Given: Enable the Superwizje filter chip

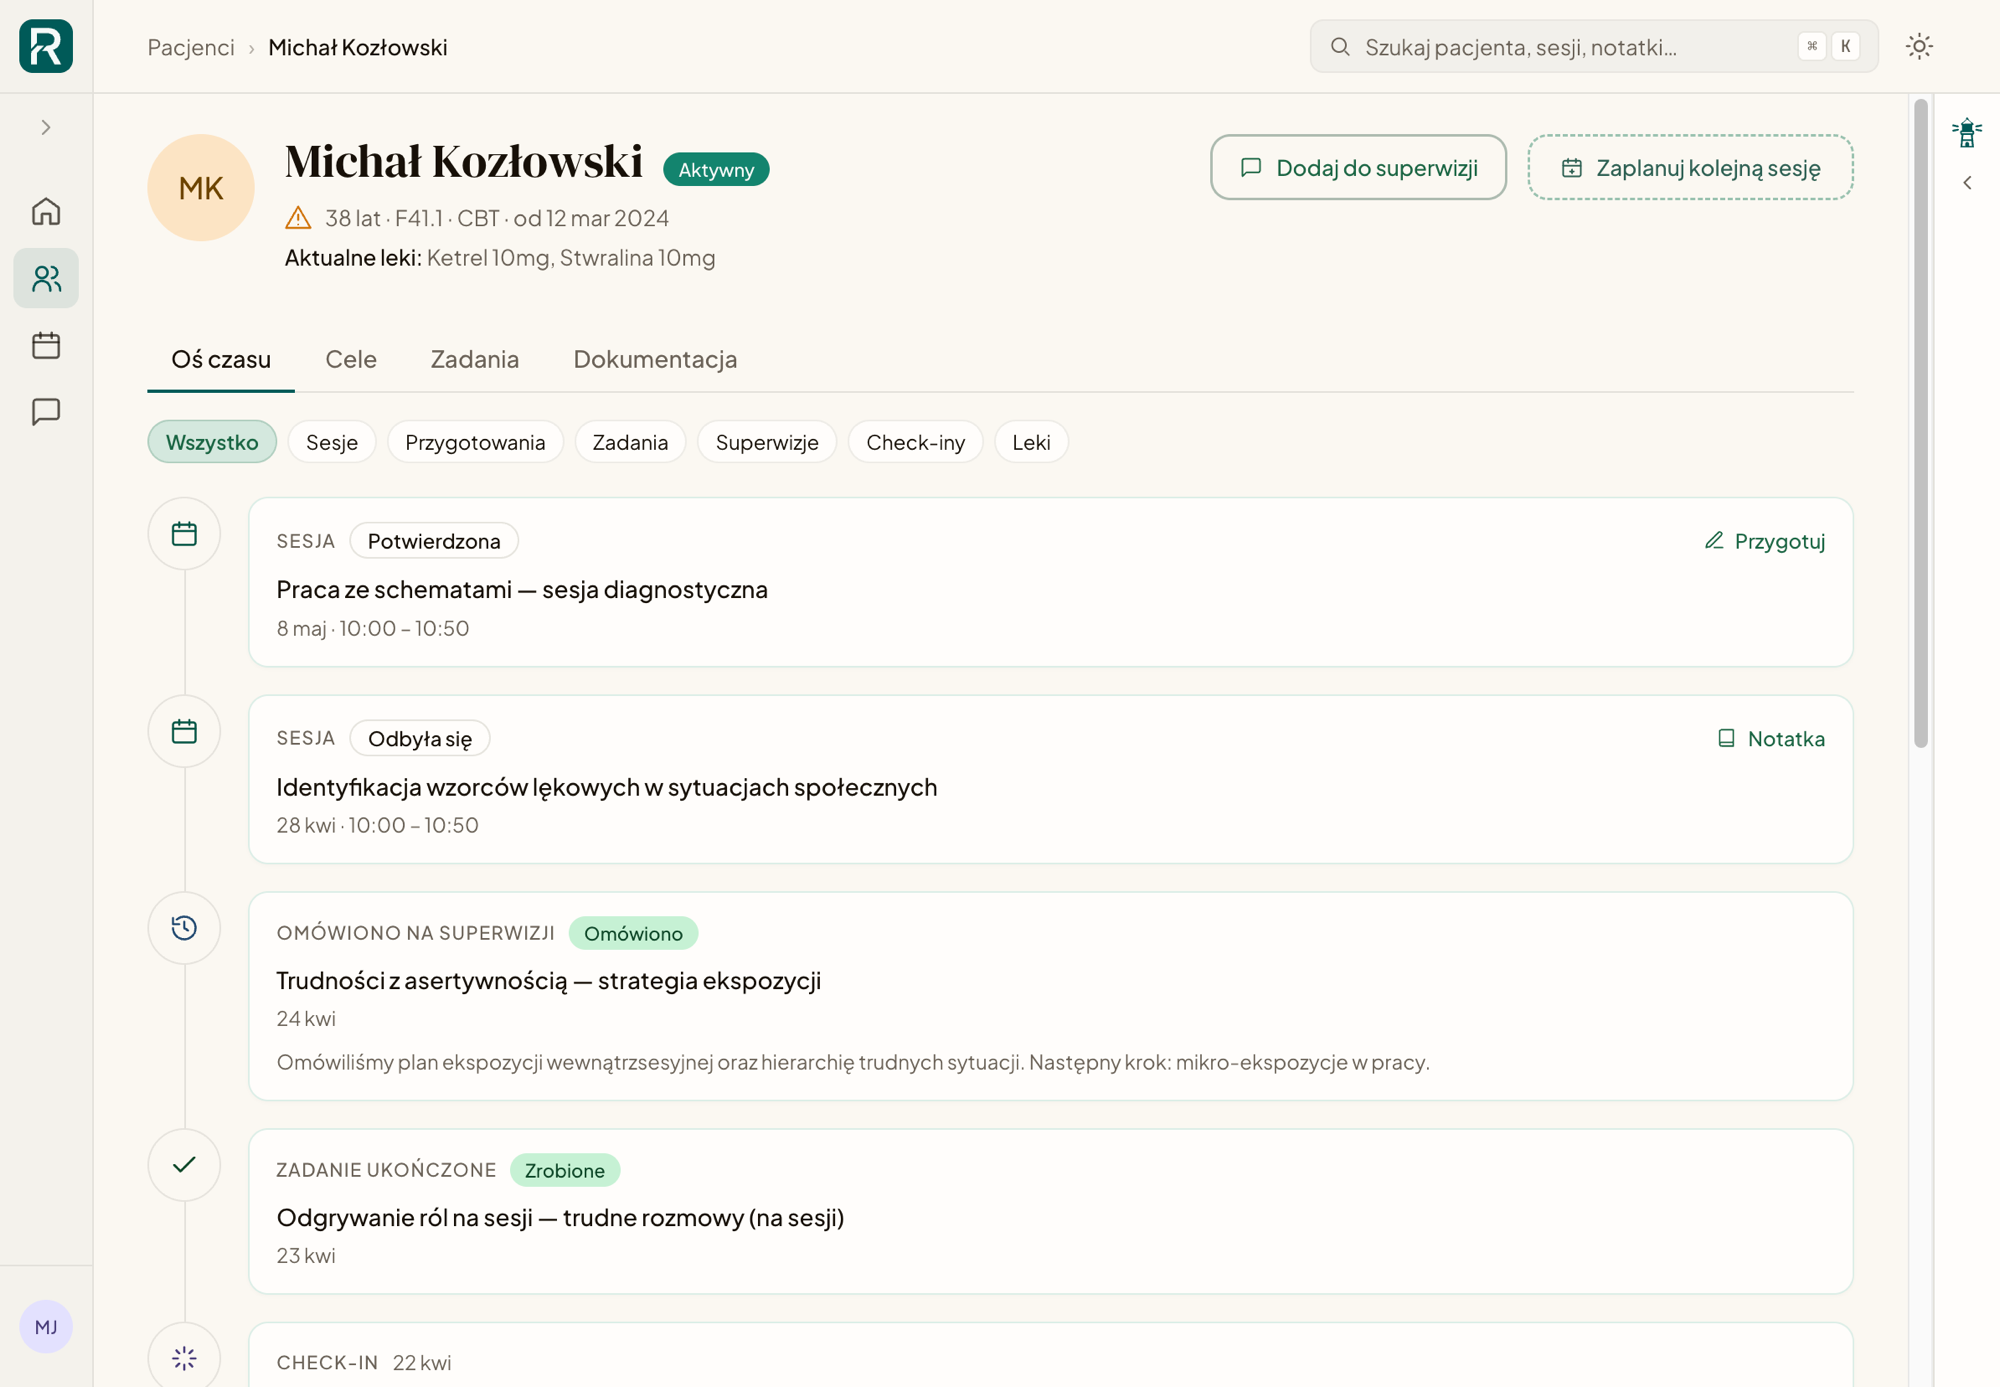Looking at the screenshot, I should (x=767, y=442).
